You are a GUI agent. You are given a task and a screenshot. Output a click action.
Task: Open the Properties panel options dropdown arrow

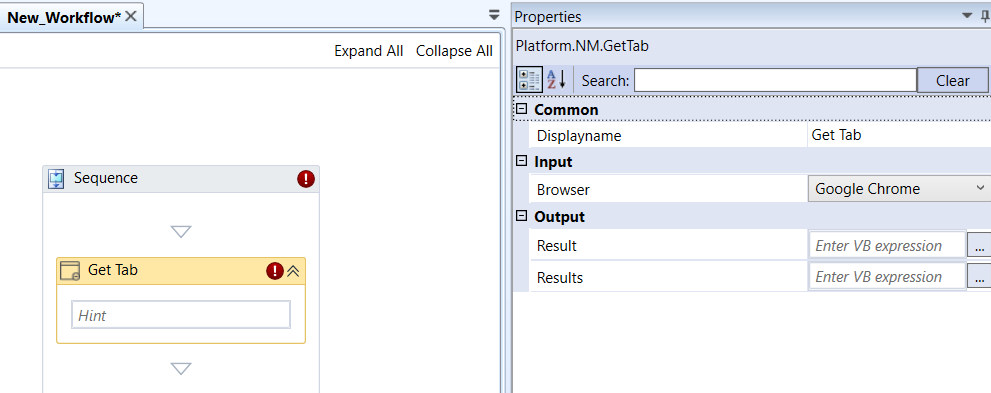(967, 16)
